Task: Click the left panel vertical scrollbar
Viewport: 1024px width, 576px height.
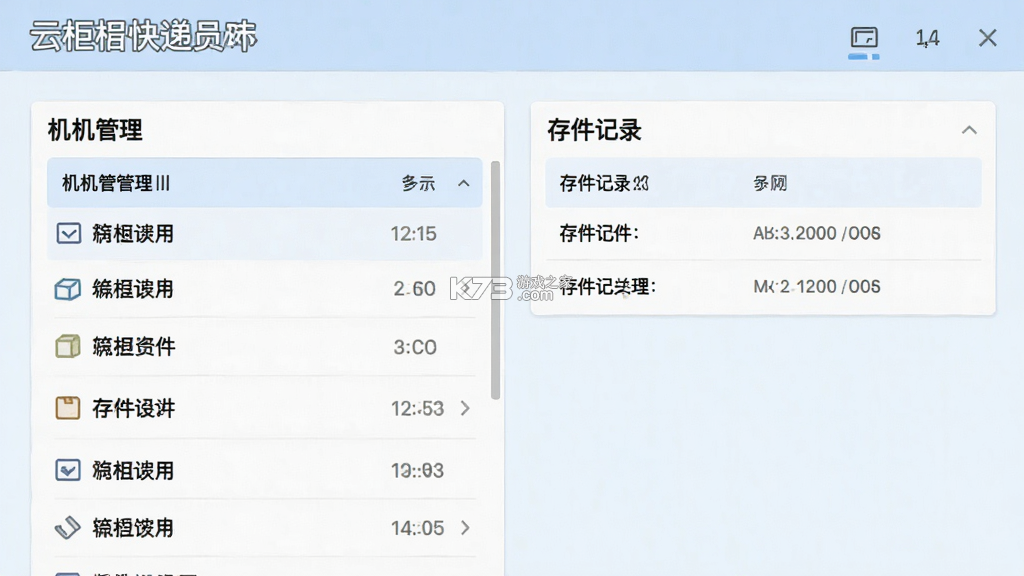Action: point(496,280)
